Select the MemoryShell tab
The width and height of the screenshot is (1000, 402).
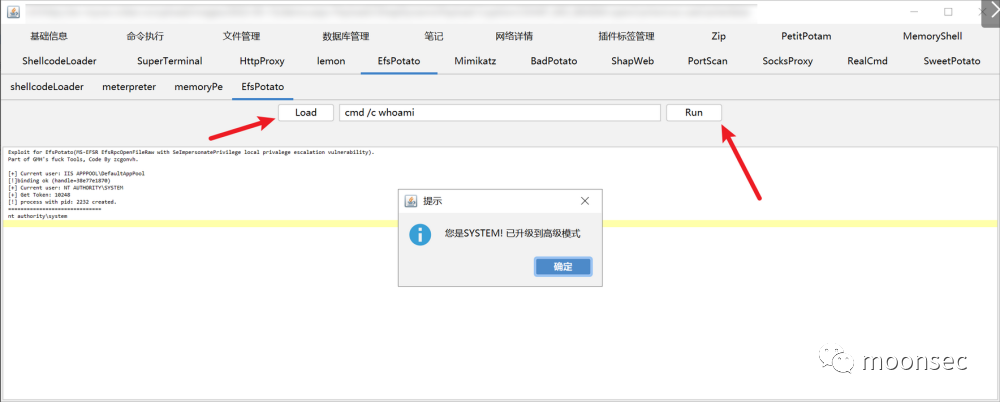tap(932, 36)
